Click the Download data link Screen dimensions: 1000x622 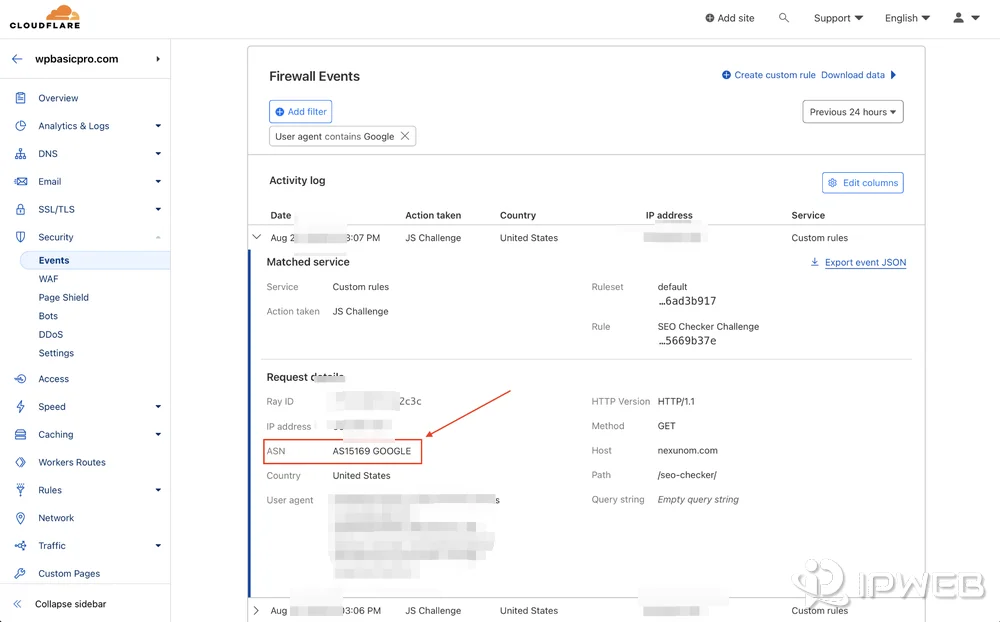(853, 75)
